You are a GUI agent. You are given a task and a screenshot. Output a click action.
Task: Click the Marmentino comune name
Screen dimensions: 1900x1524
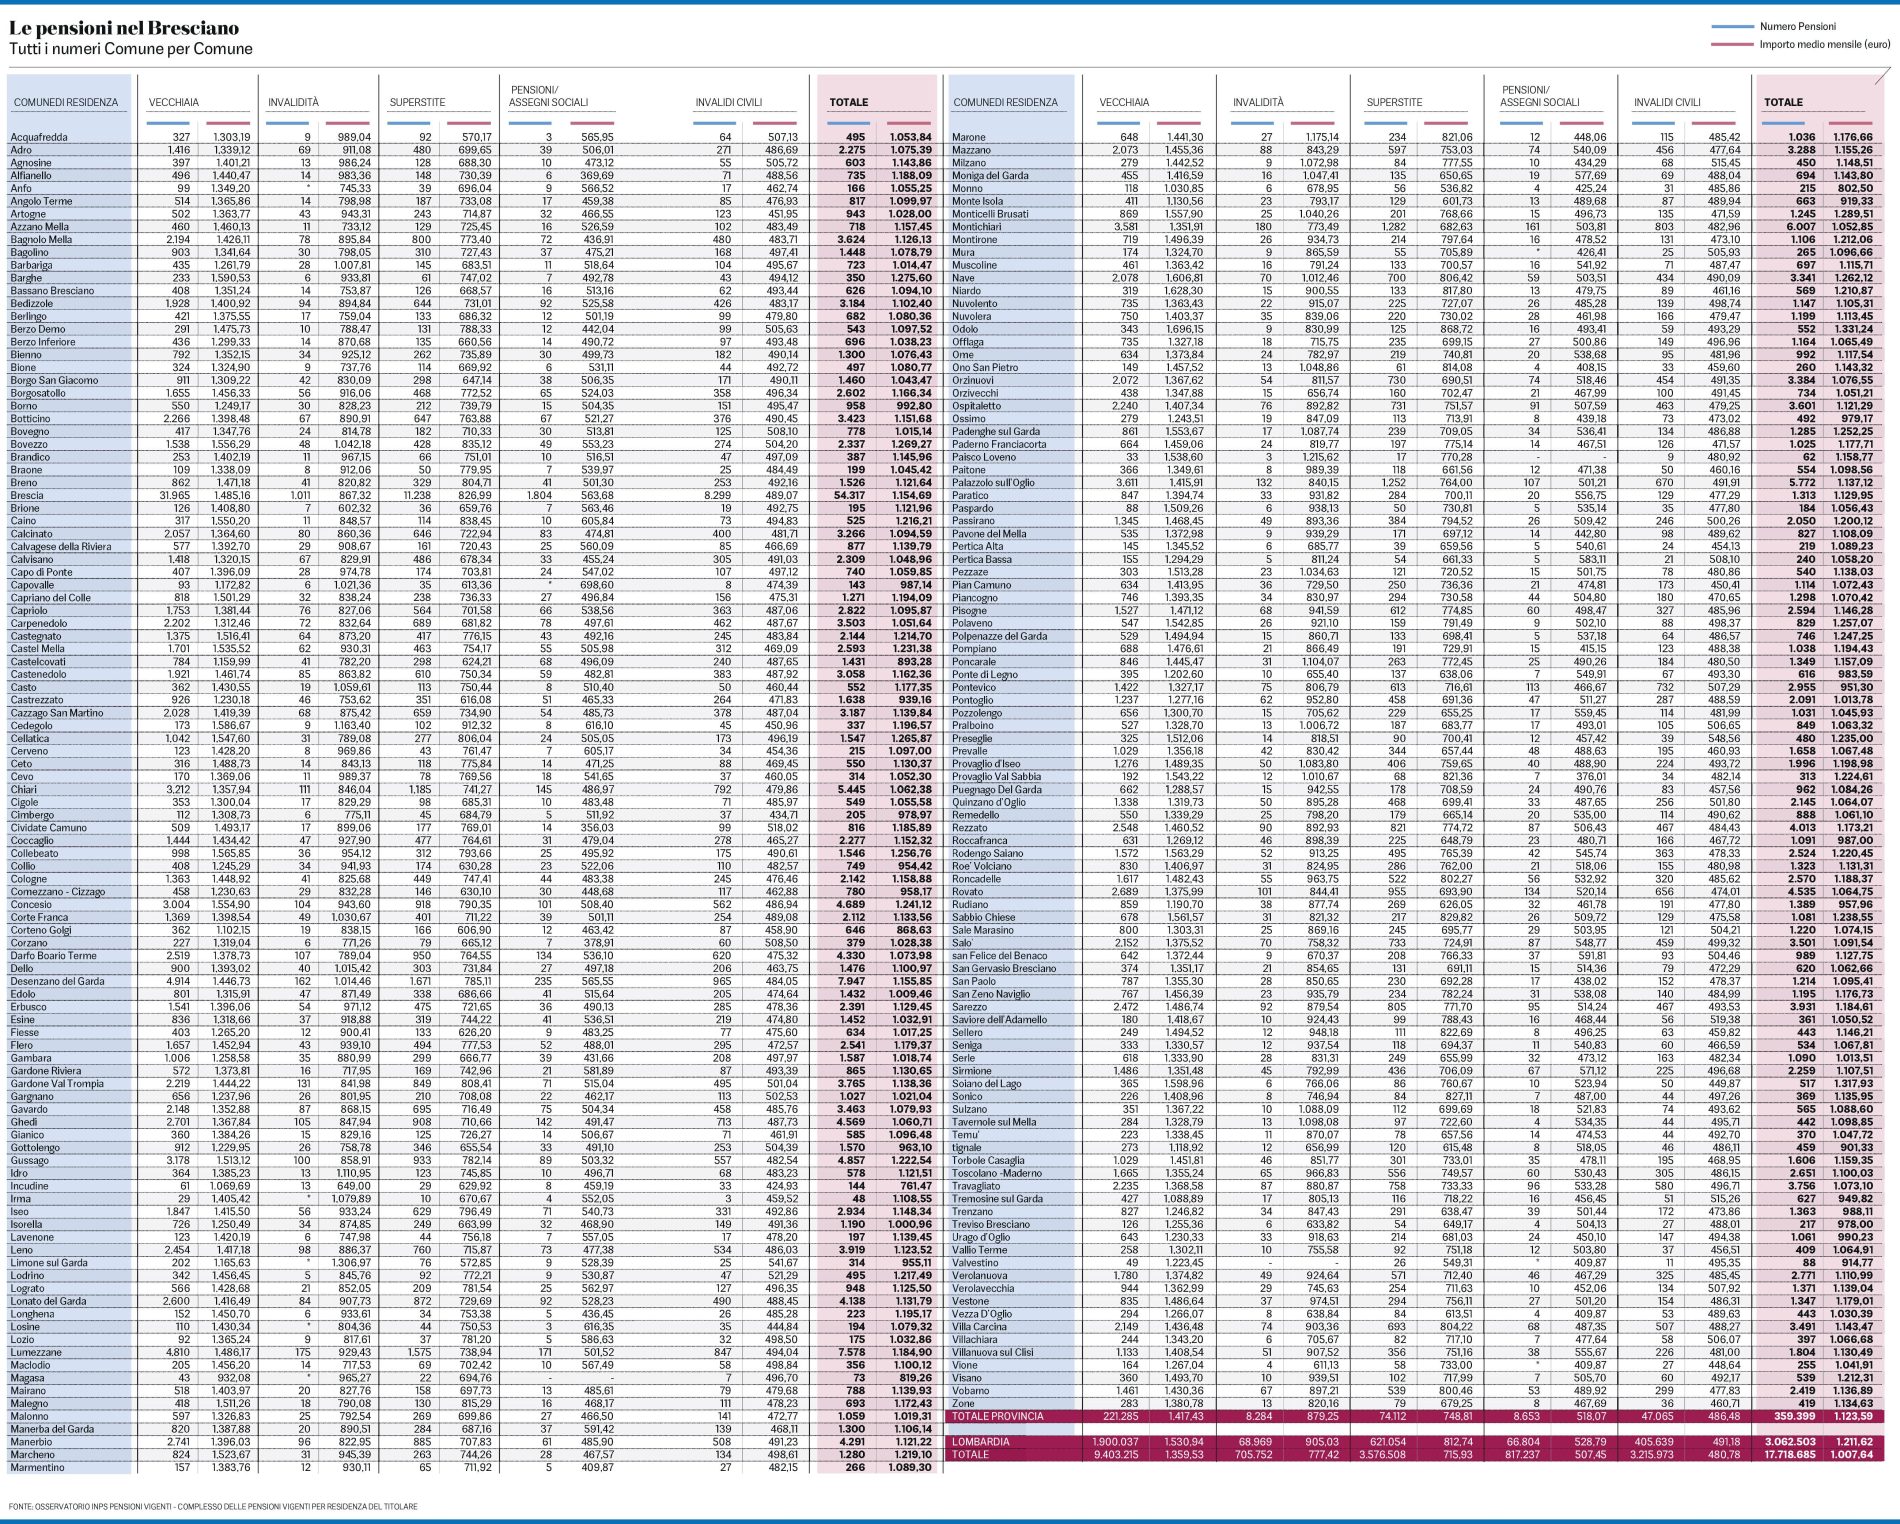37,1467
